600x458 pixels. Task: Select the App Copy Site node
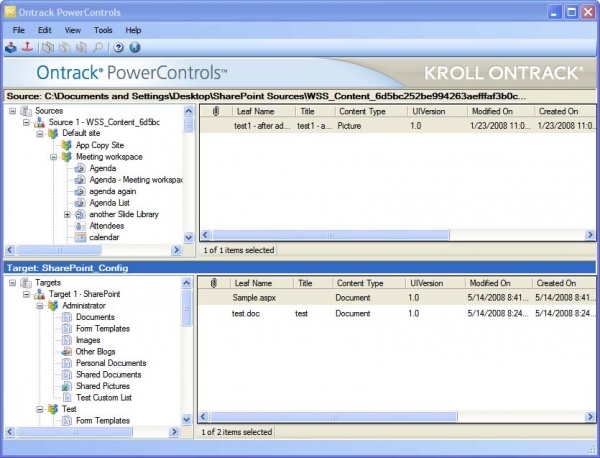(x=99, y=145)
